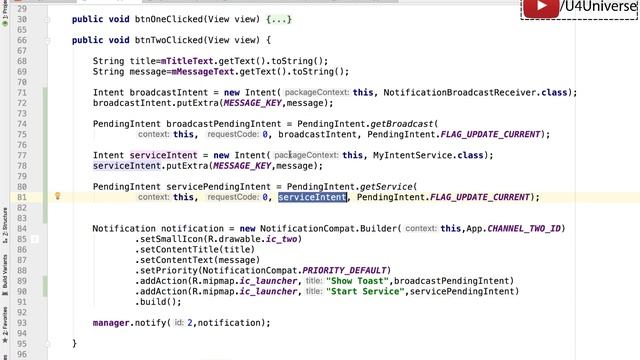
Task: Click mMessageText field on line 69
Action: 203,72
